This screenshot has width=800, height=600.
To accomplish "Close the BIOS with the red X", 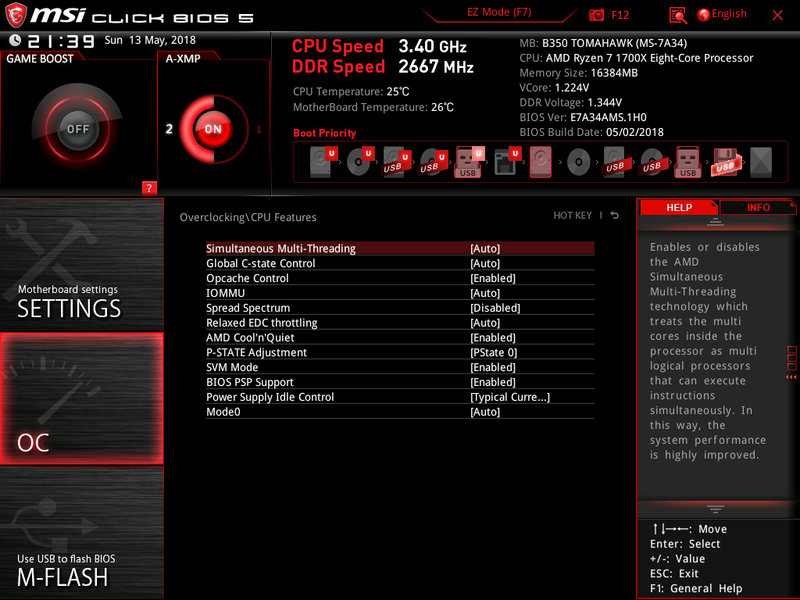I will pyautogui.click(x=778, y=15).
